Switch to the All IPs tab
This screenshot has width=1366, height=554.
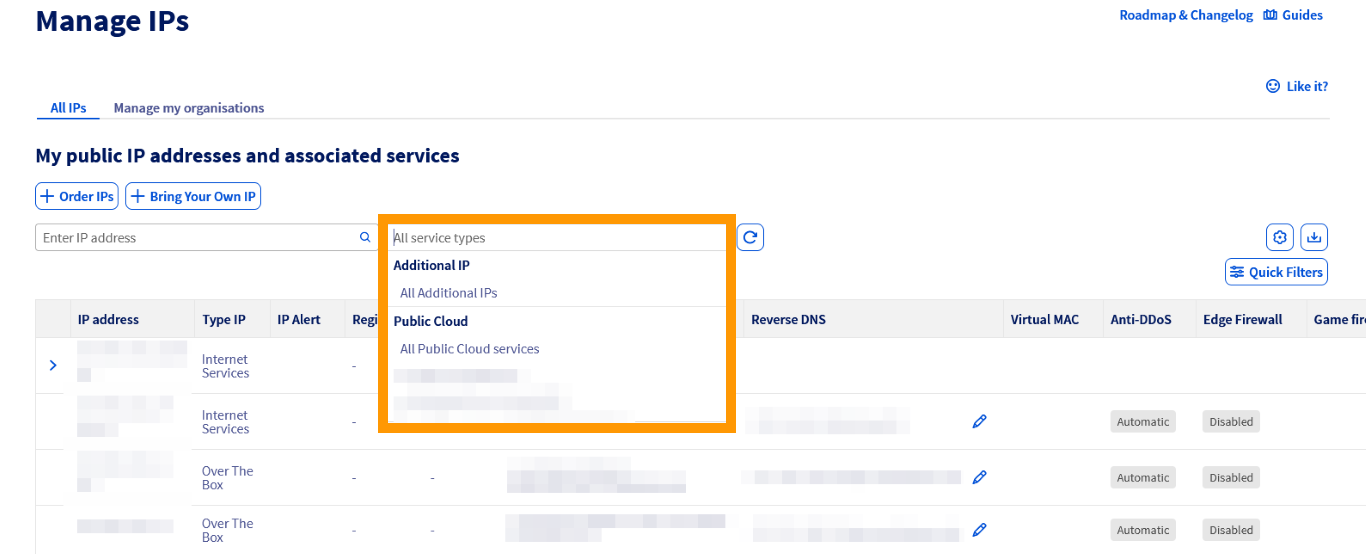(68, 108)
